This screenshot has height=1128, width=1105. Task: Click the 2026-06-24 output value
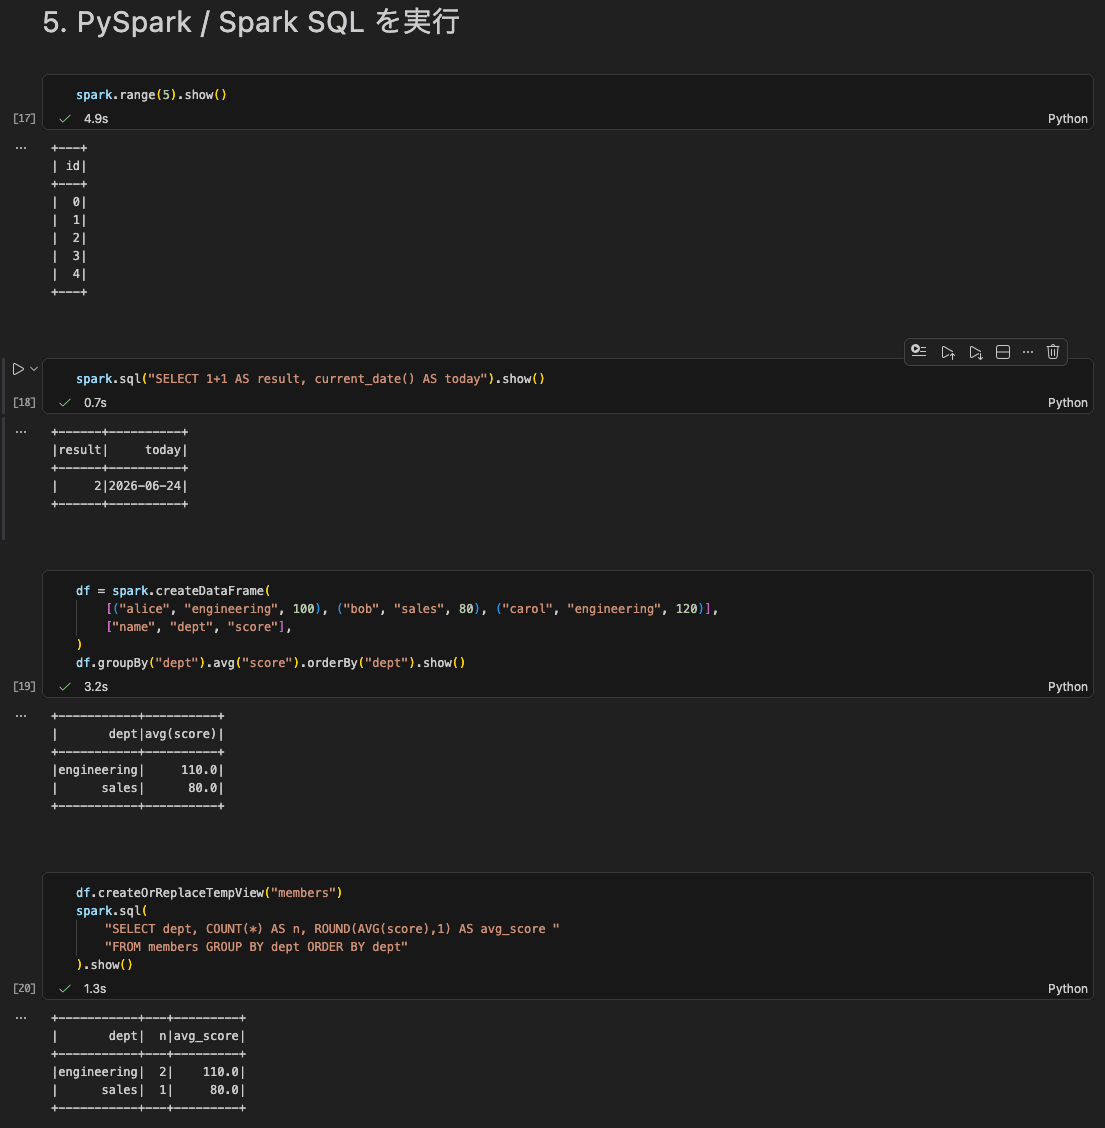(x=145, y=486)
